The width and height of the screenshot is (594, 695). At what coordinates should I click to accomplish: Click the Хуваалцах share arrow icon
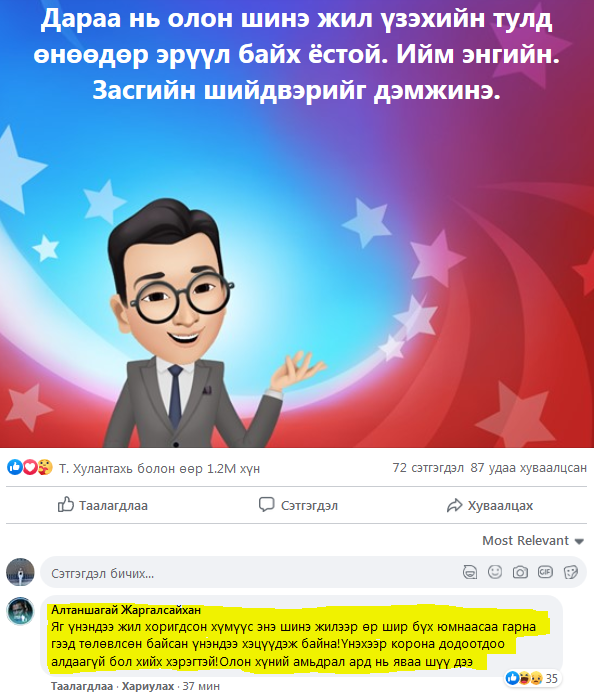455,505
